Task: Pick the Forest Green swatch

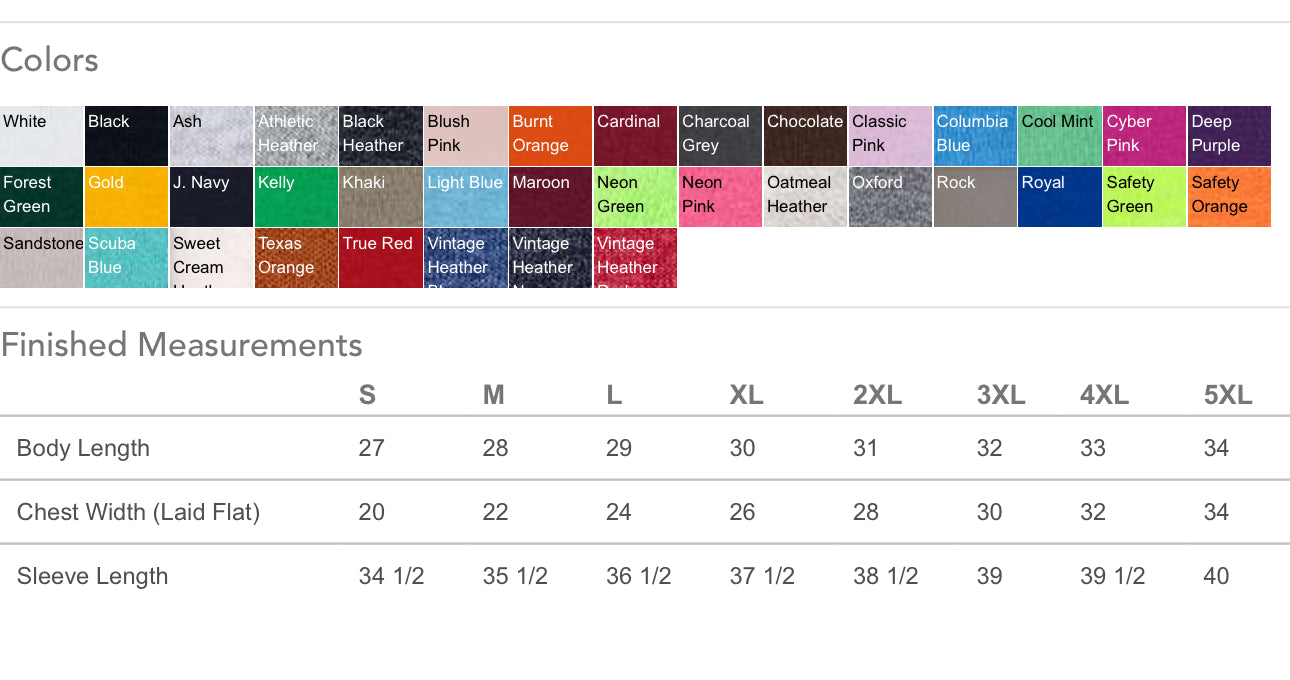Action: [41, 197]
